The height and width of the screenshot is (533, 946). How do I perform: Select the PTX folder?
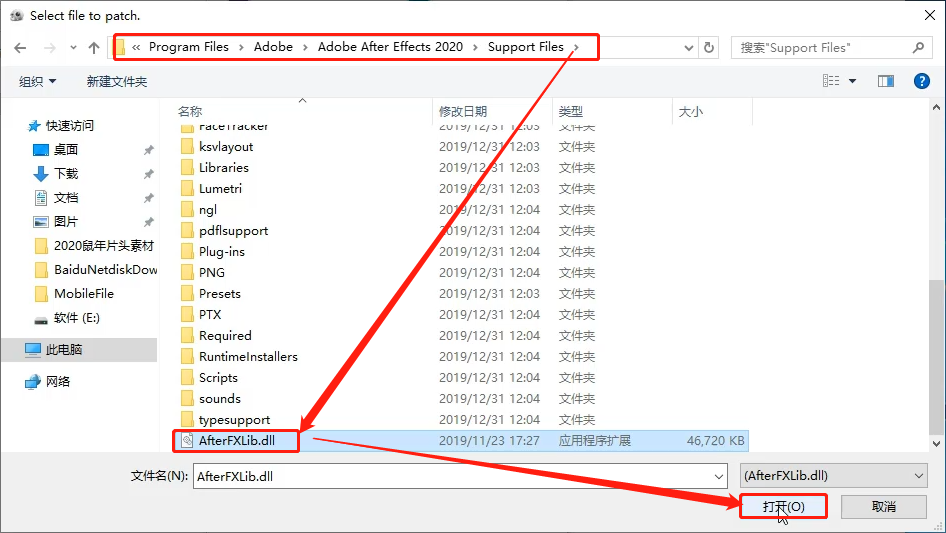pos(210,314)
